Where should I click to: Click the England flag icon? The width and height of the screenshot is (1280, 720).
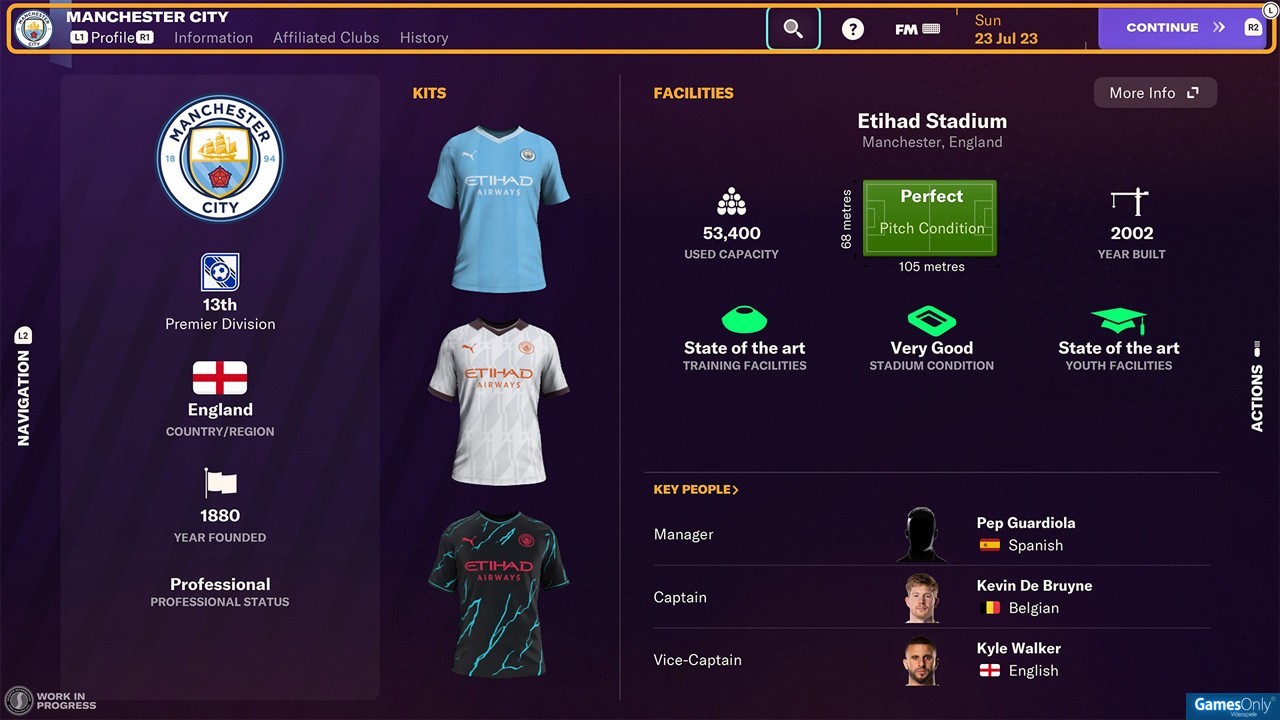click(x=220, y=378)
